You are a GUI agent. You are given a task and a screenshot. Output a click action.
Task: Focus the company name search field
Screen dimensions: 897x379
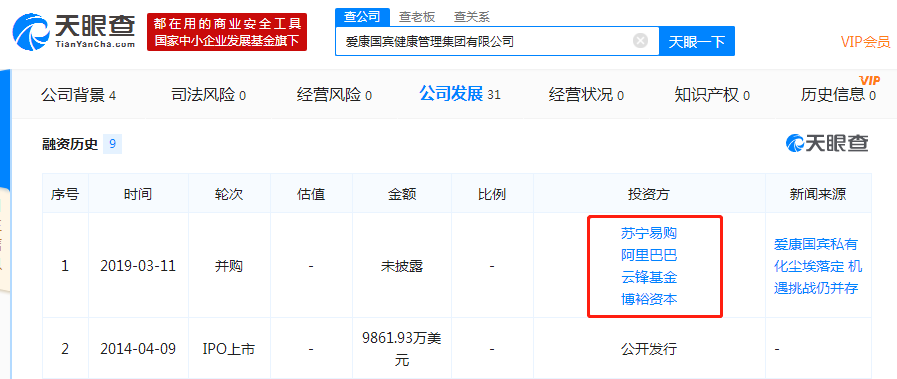497,41
